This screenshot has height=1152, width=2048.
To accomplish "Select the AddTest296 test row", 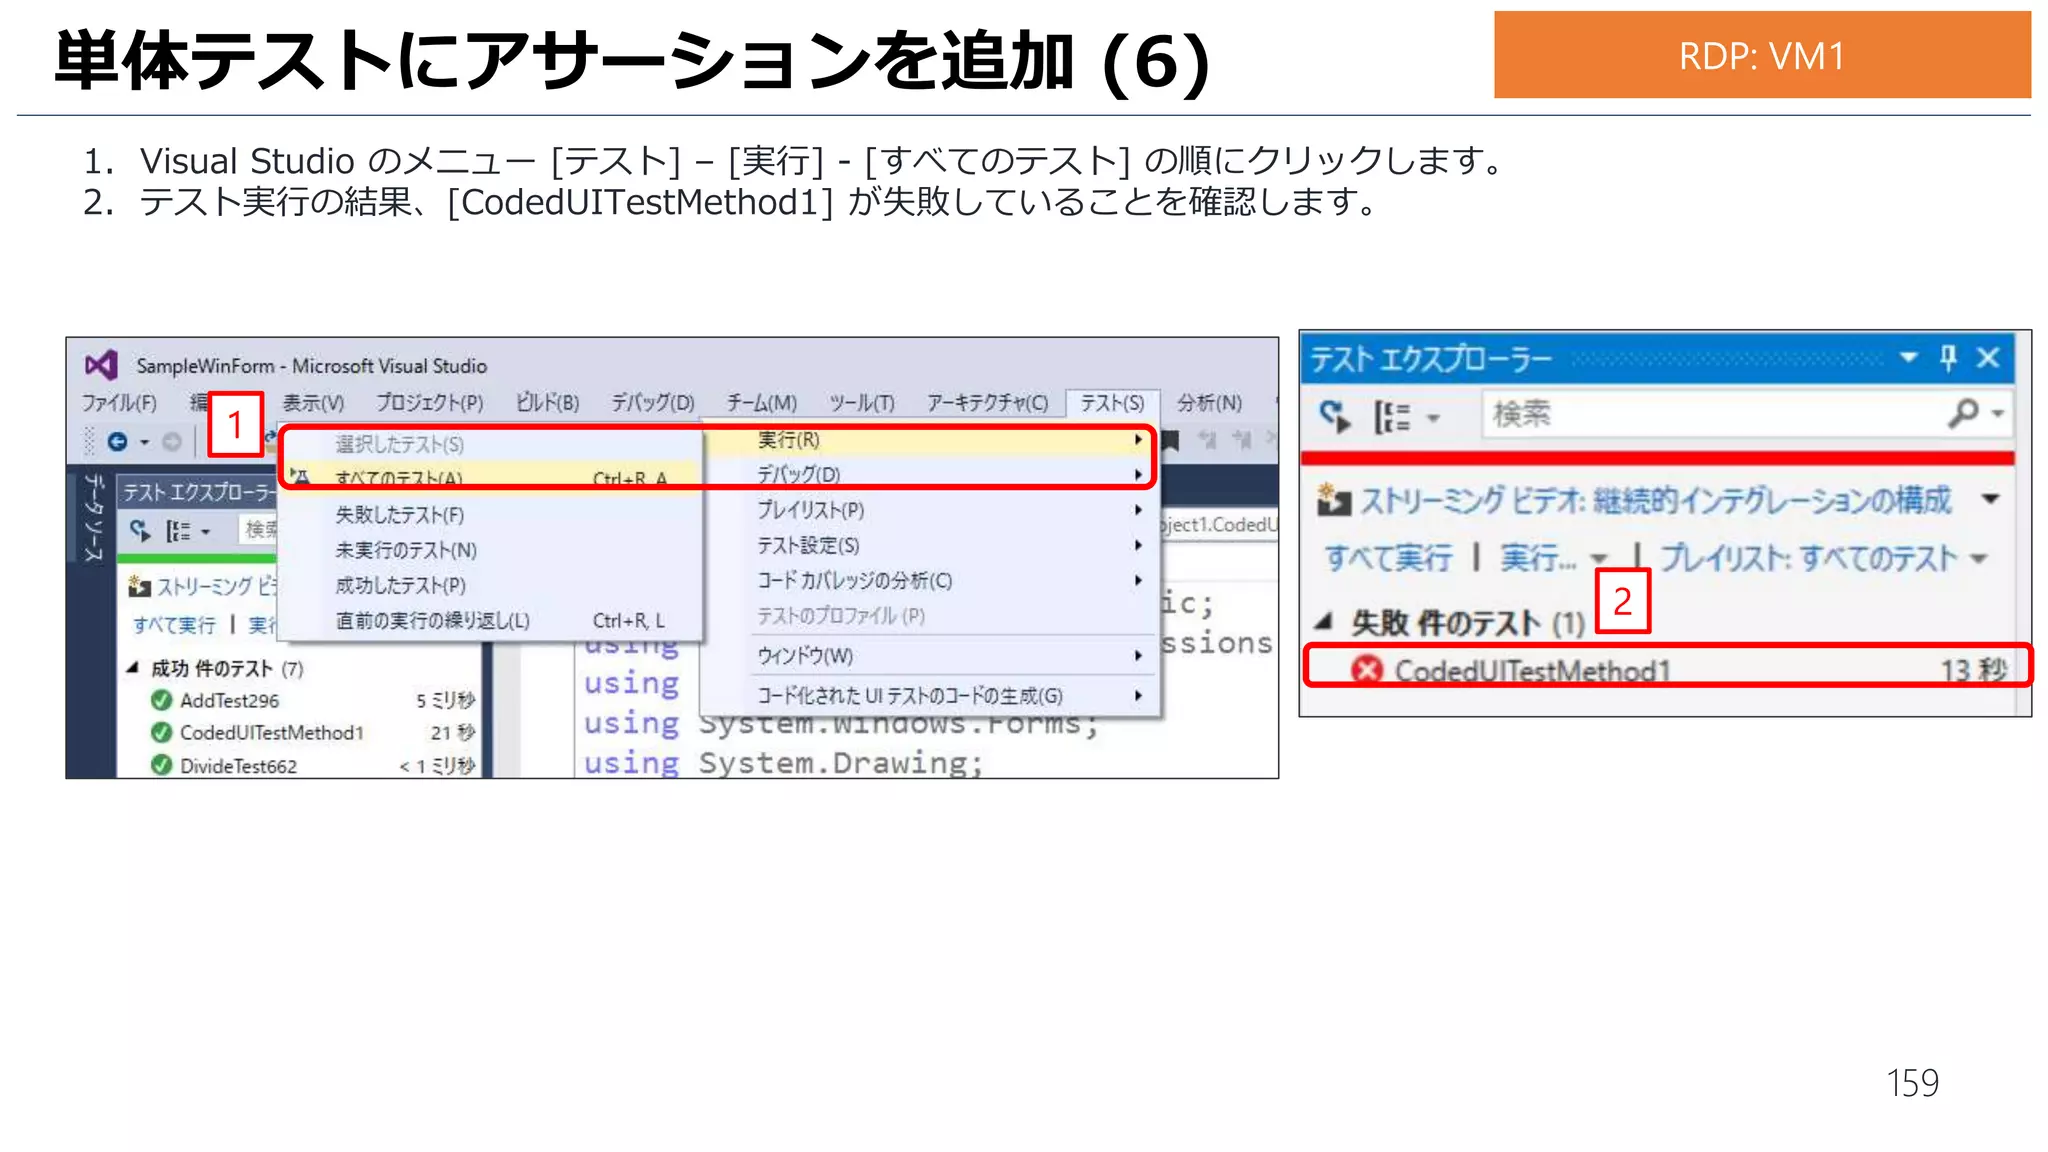I will pos(314,700).
